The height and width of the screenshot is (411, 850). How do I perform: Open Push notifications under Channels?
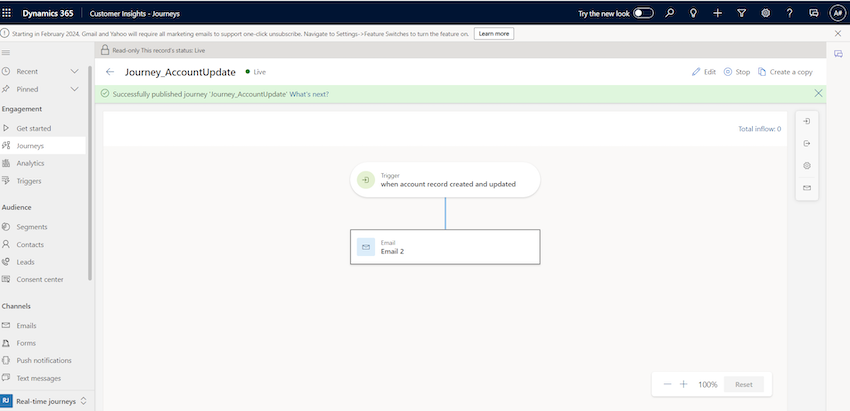click(43, 361)
